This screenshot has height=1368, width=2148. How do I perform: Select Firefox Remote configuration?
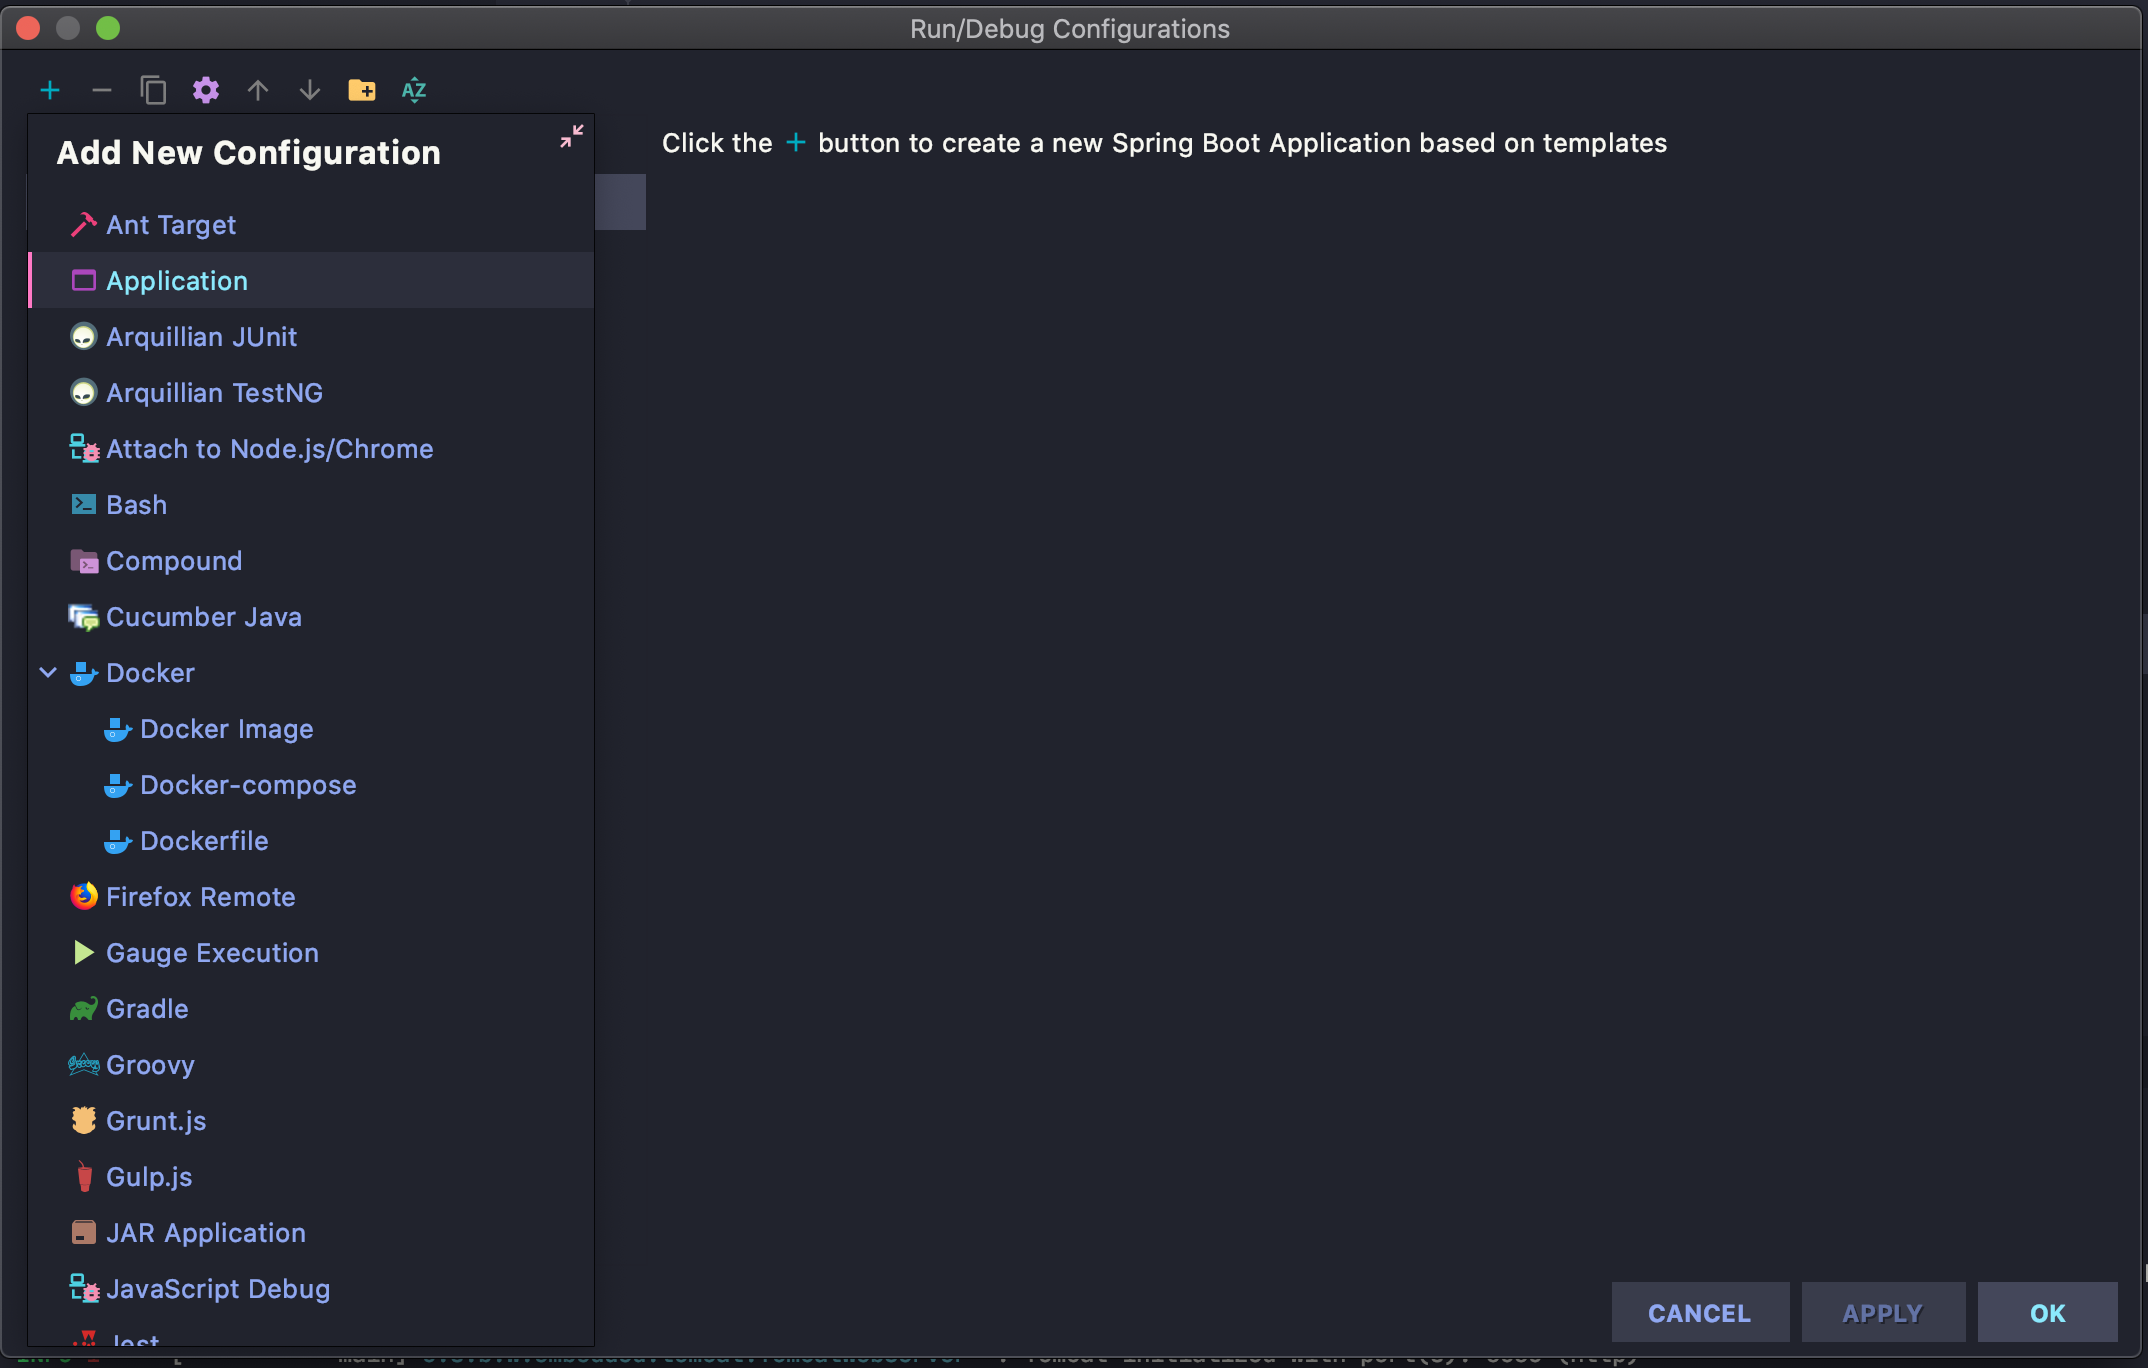200,897
